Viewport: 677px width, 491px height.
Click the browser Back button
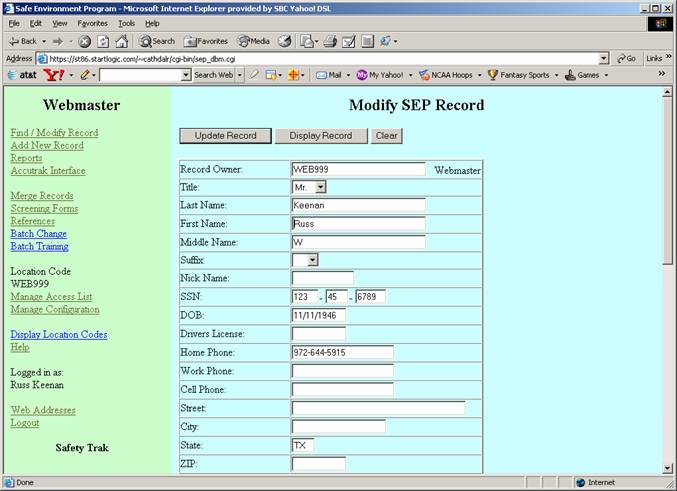(x=22, y=41)
